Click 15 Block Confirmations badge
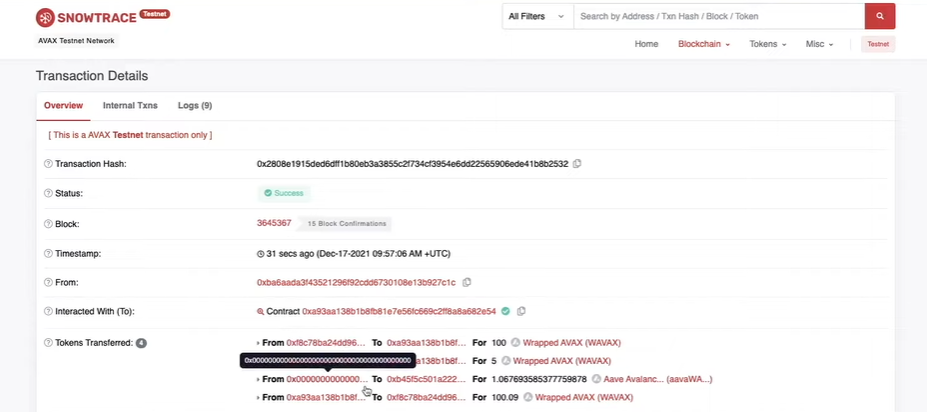The image size is (927, 412). 346,224
